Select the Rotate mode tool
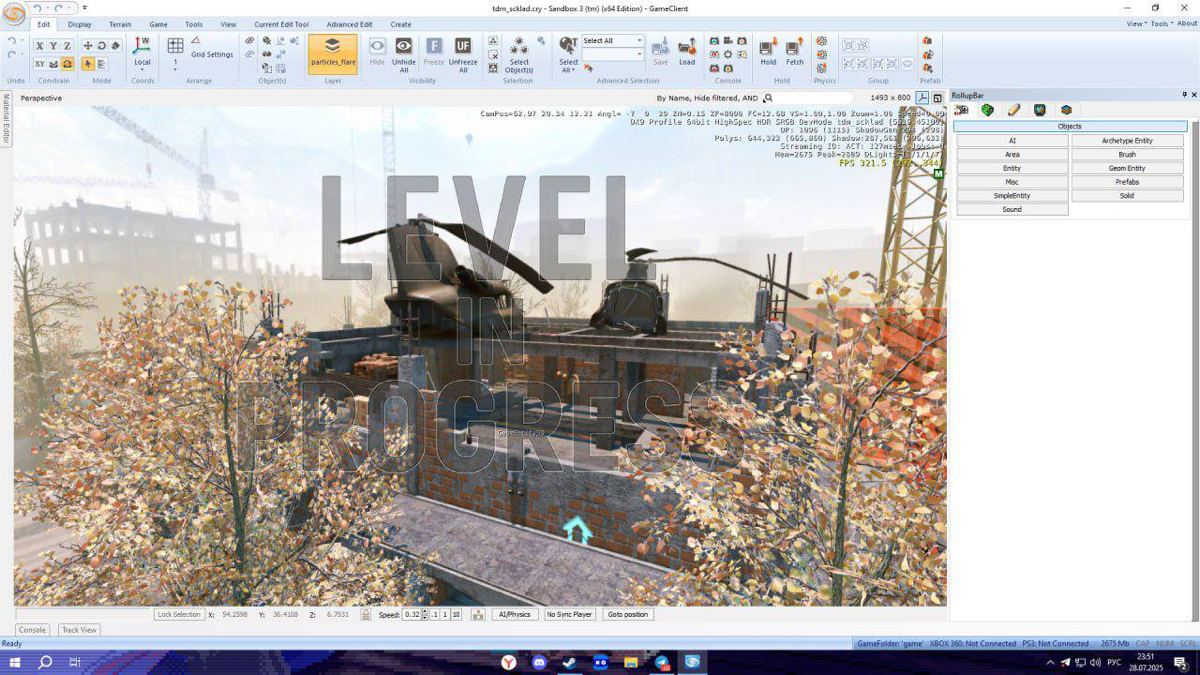The width and height of the screenshot is (1200, 675). 101,46
